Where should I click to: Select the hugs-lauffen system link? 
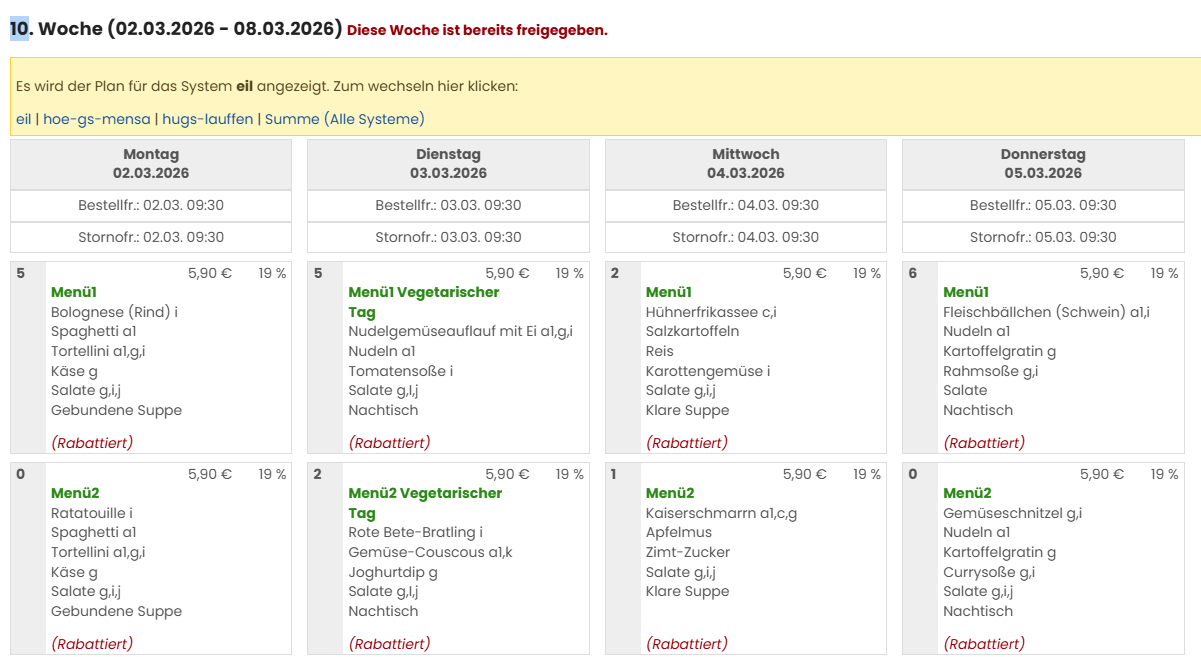pos(208,119)
